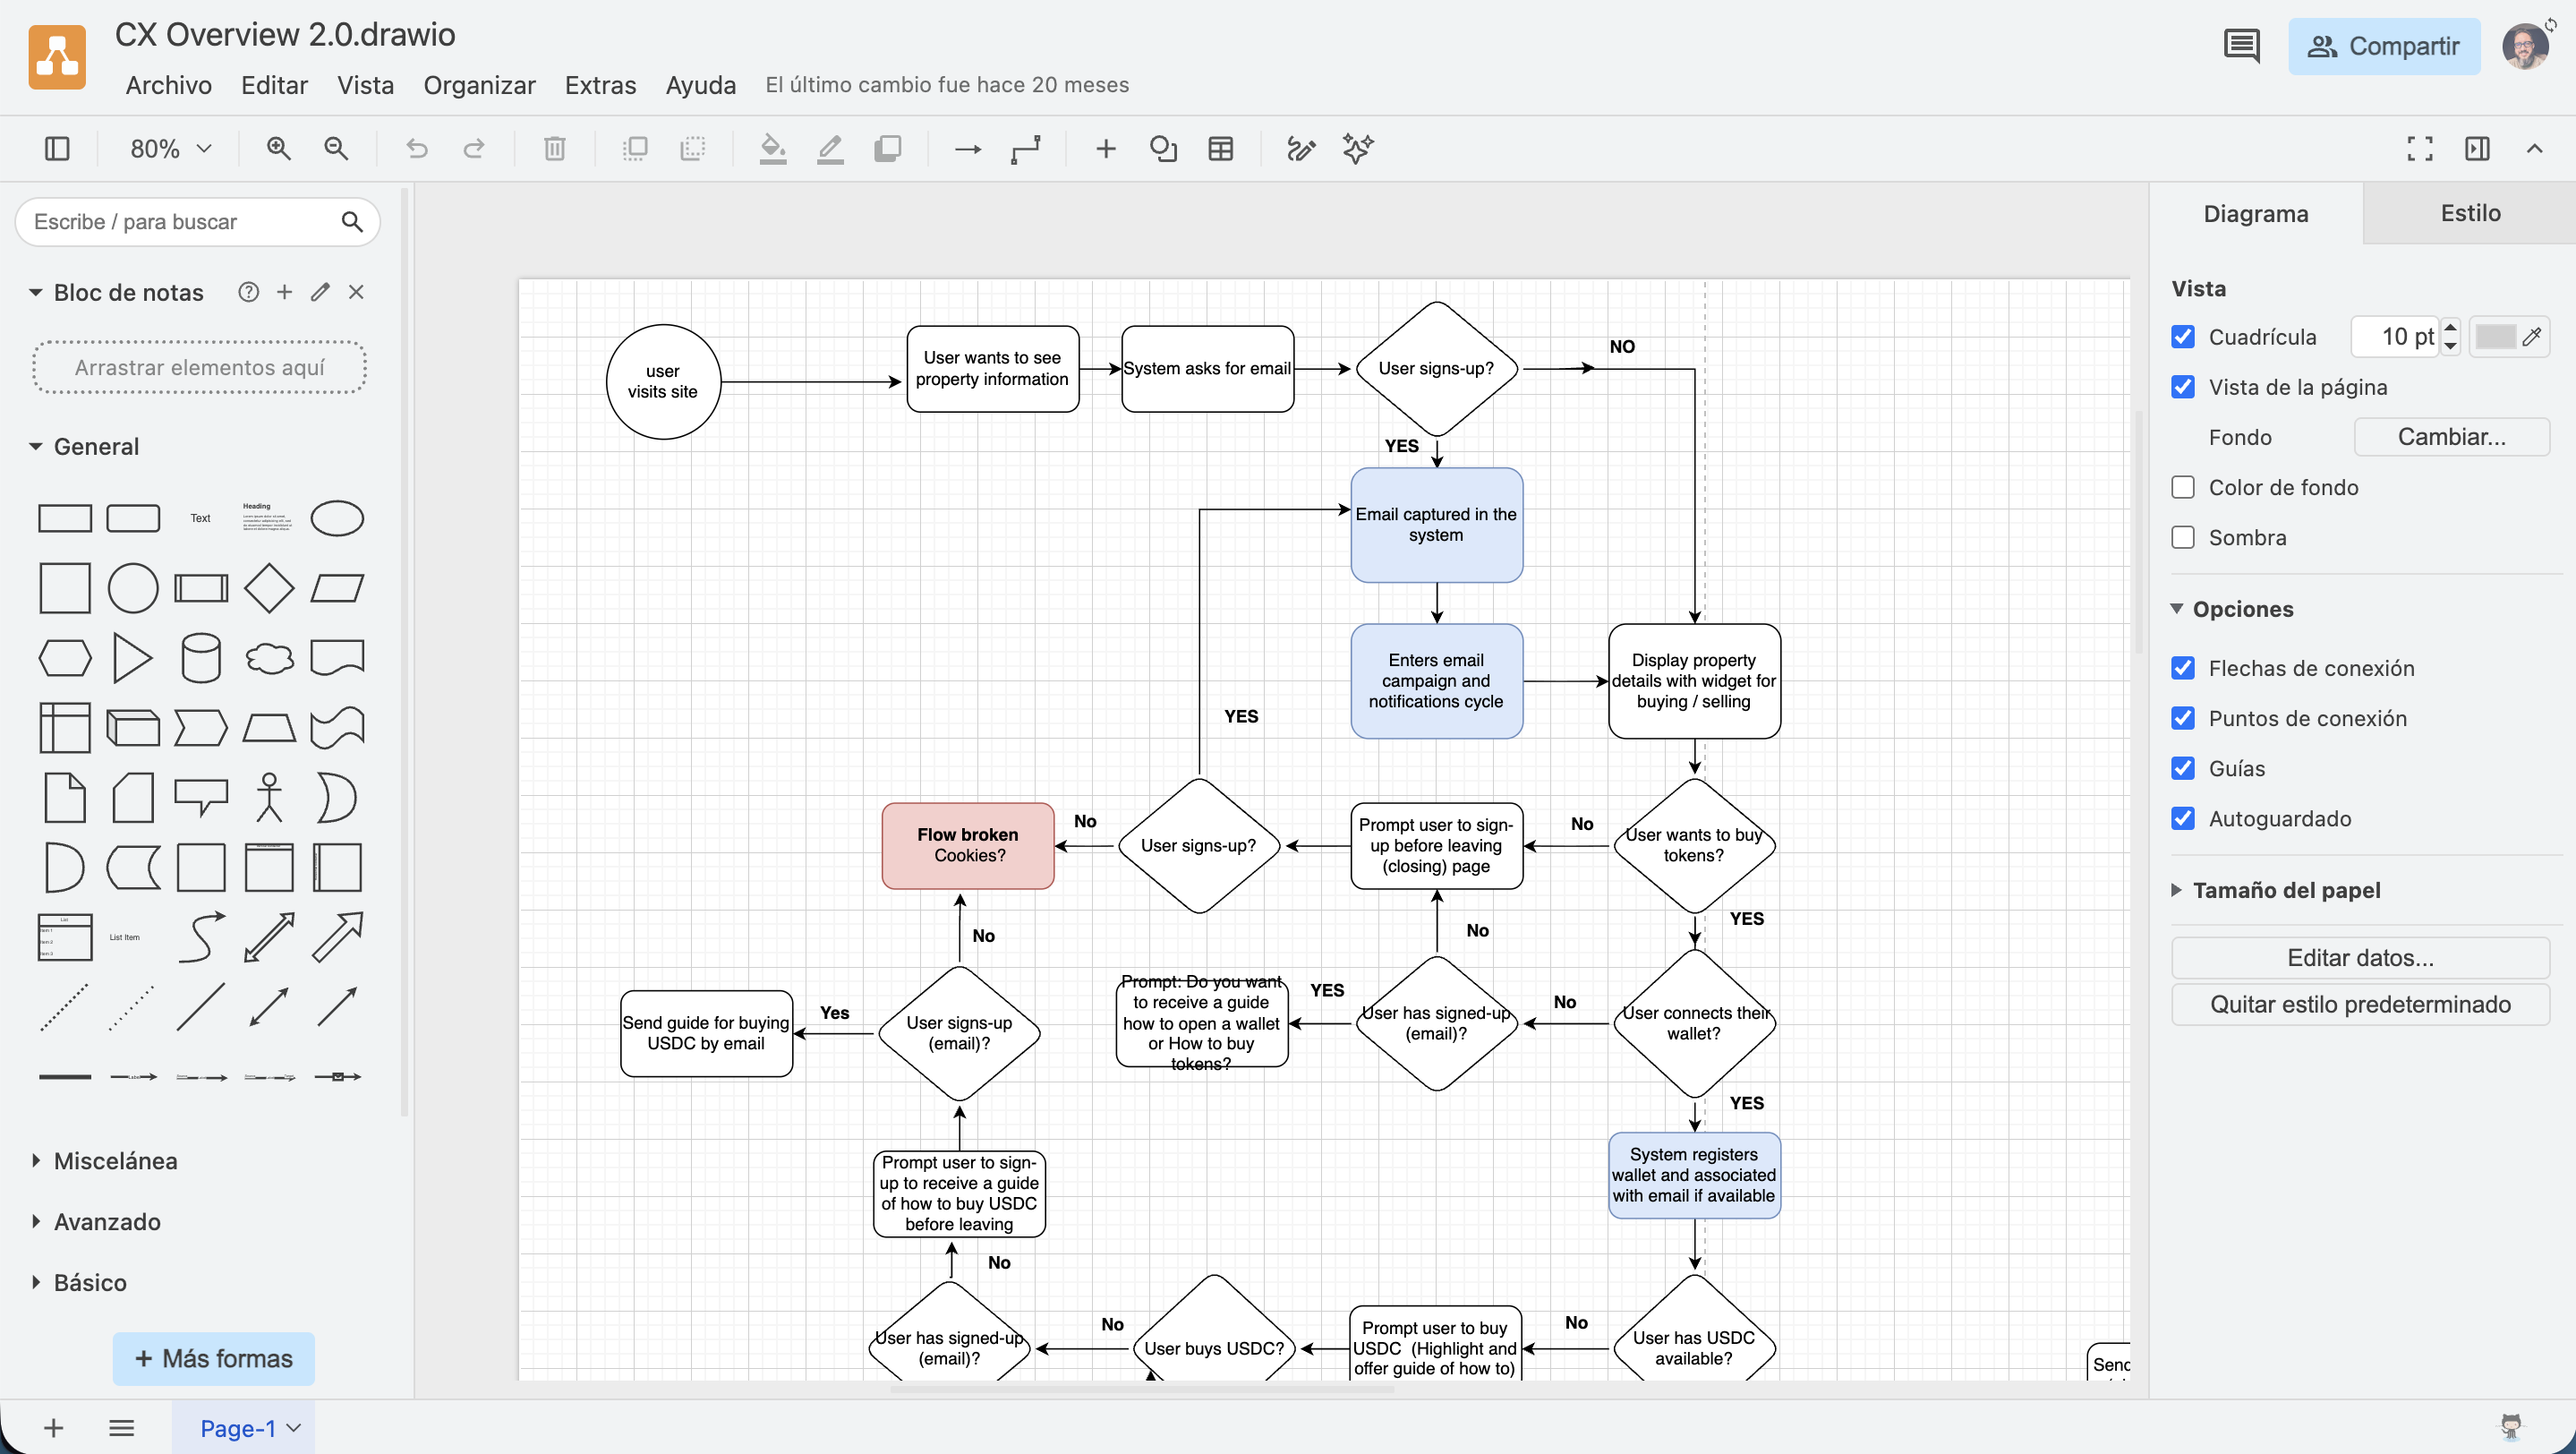Expand the Básico section

36,1283
